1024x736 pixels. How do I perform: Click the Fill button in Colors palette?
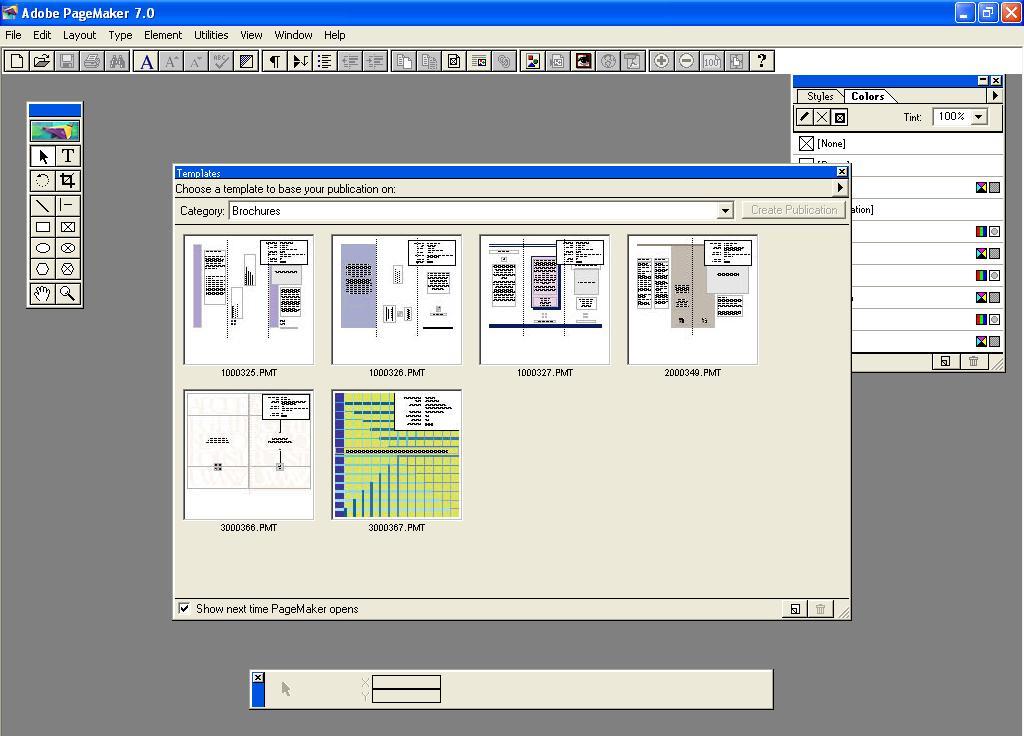point(822,118)
